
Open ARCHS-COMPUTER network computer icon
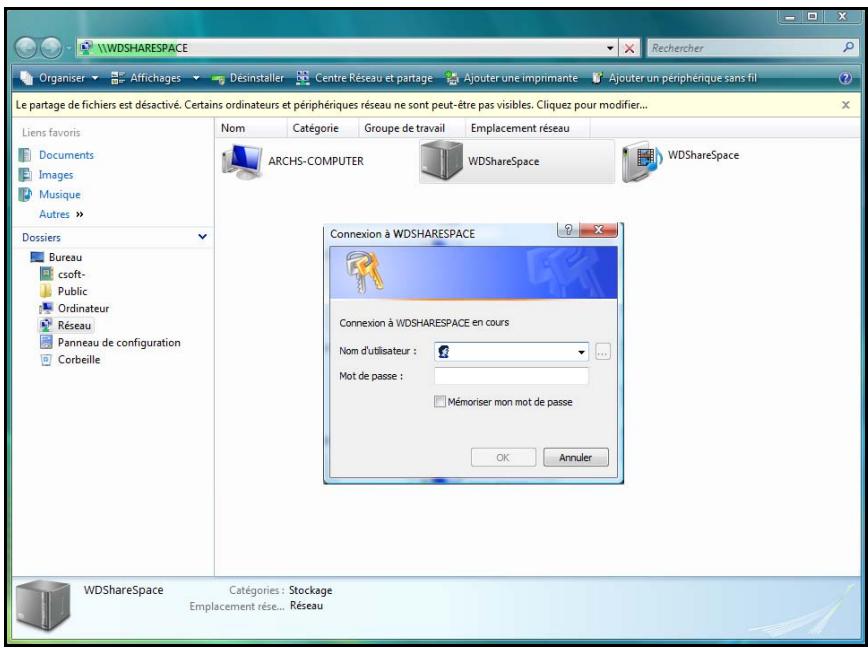pyautogui.click(x=242, y=161)
